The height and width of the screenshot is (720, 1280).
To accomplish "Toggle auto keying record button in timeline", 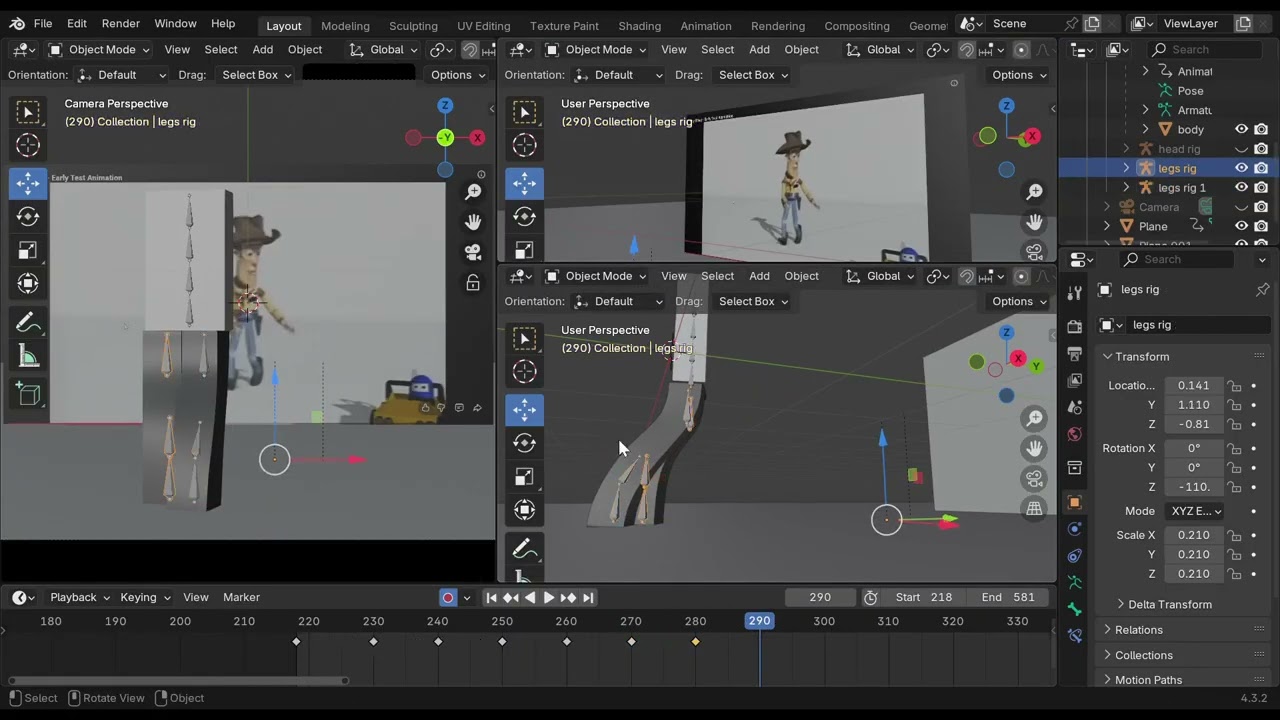I will tap(448, 598).
